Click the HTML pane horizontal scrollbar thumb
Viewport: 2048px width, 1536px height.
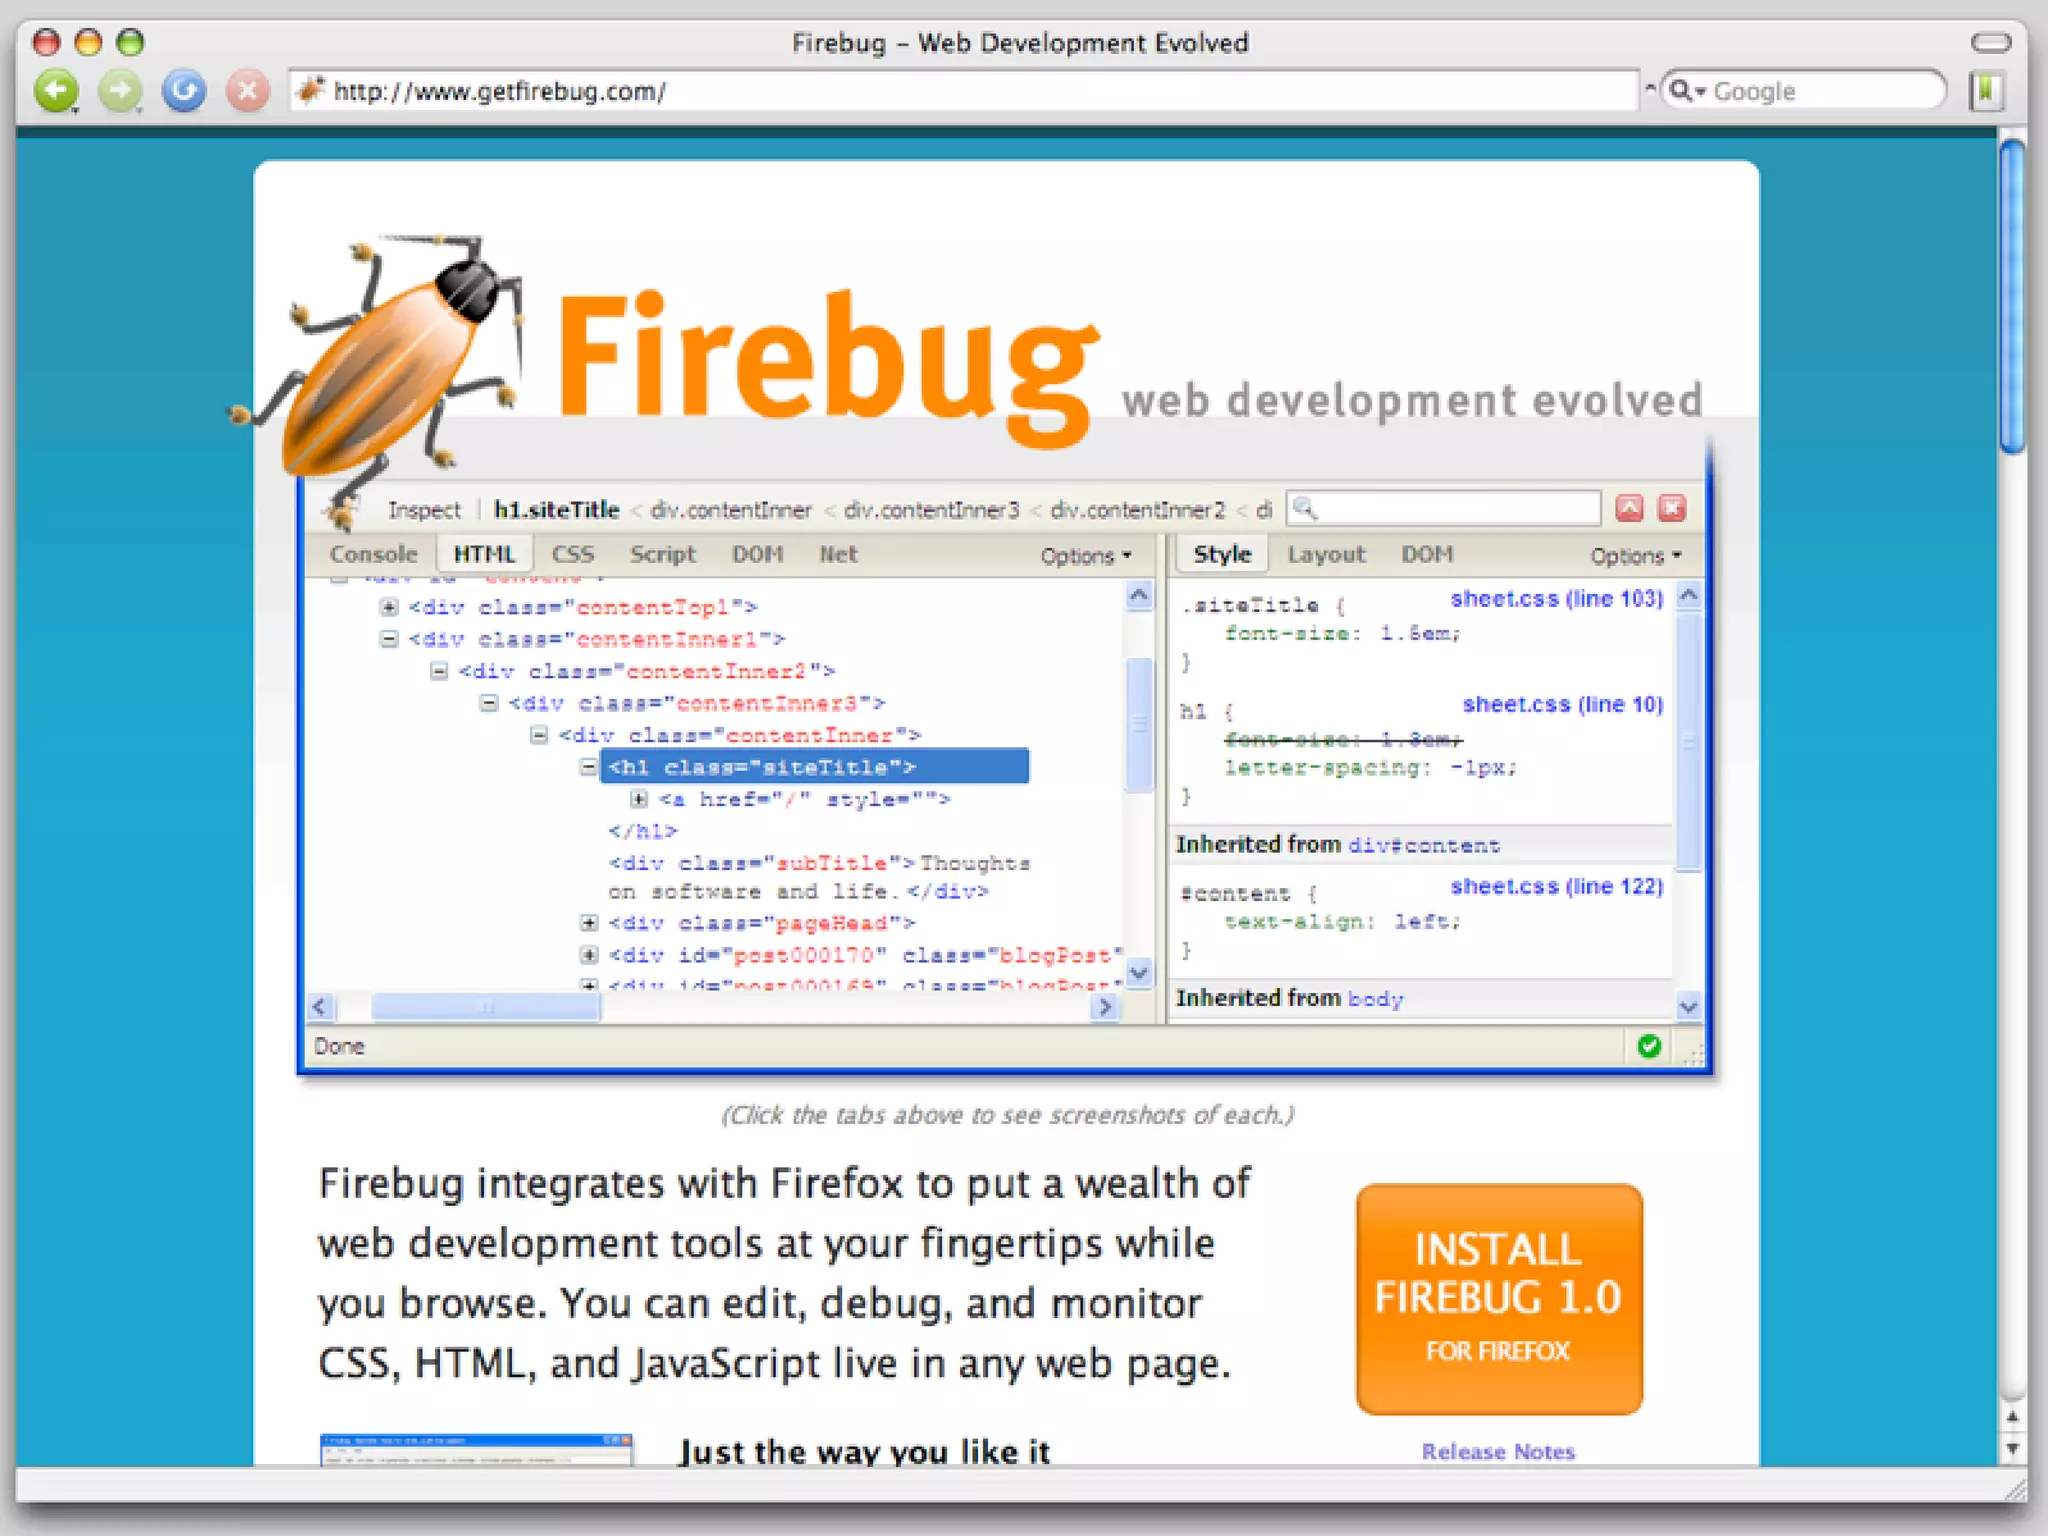pyautogui.click(x=486, y=1007)
